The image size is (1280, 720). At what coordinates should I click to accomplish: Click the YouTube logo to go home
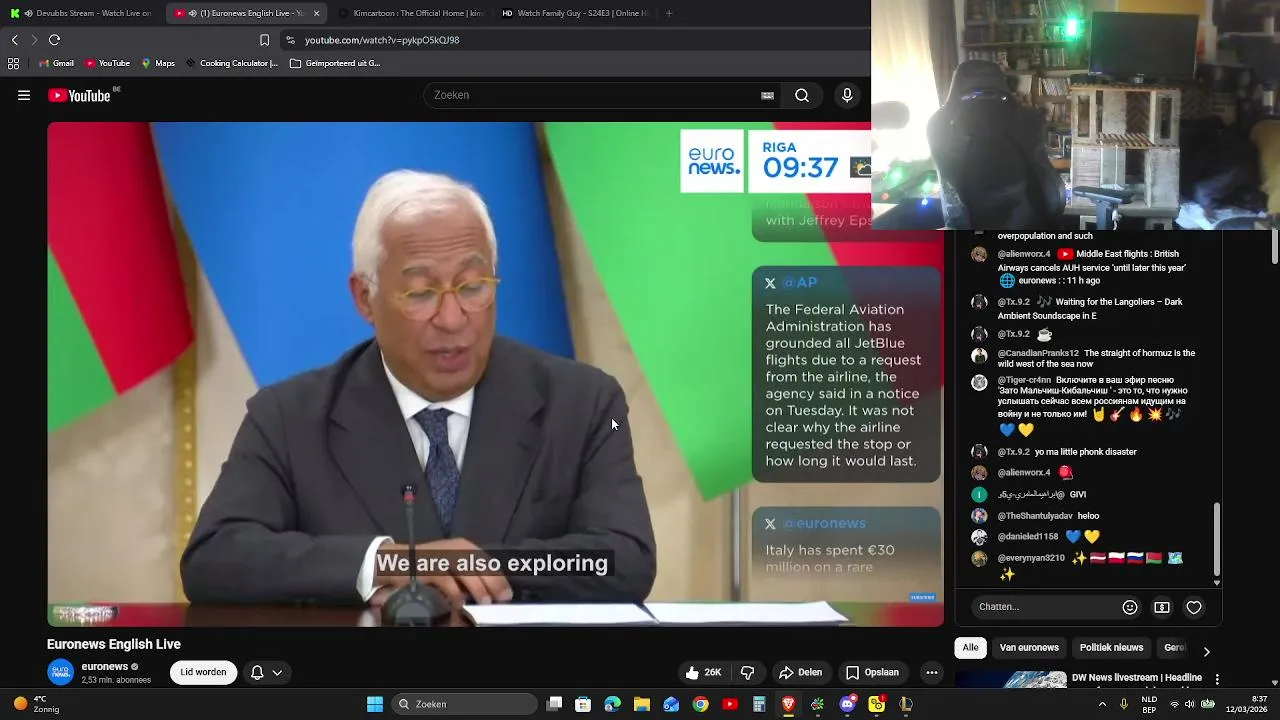coord(80,95)
